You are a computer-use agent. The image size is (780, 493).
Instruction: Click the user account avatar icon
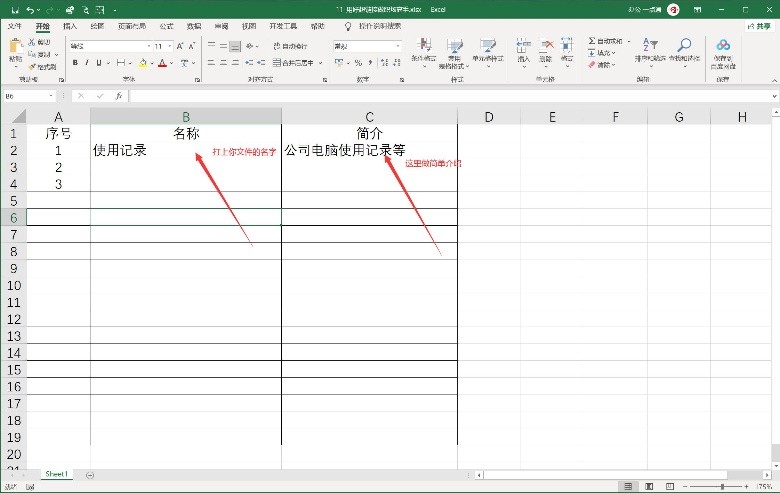pos(673,9)
